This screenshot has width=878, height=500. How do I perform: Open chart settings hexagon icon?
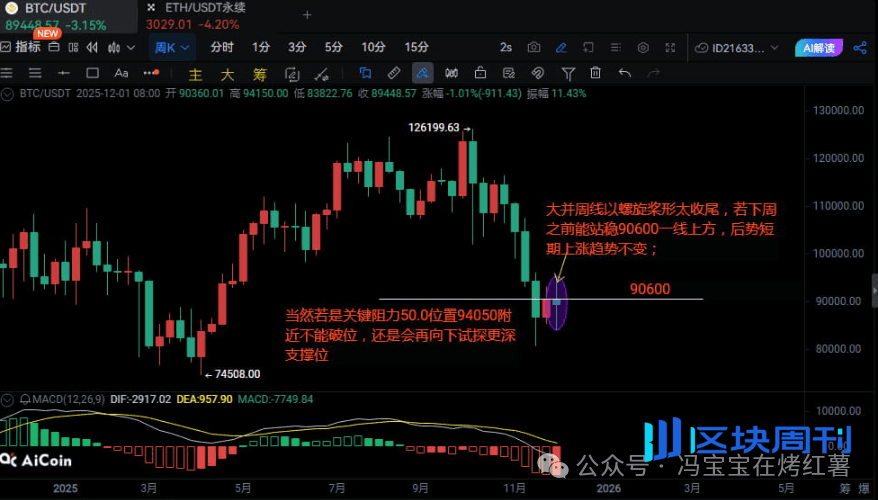[x=643, y=48]
